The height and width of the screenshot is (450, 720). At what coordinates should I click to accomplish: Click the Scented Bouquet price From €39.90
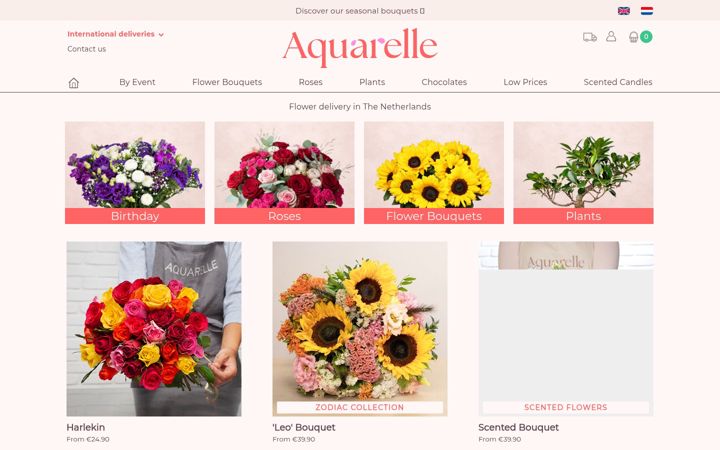500,439
